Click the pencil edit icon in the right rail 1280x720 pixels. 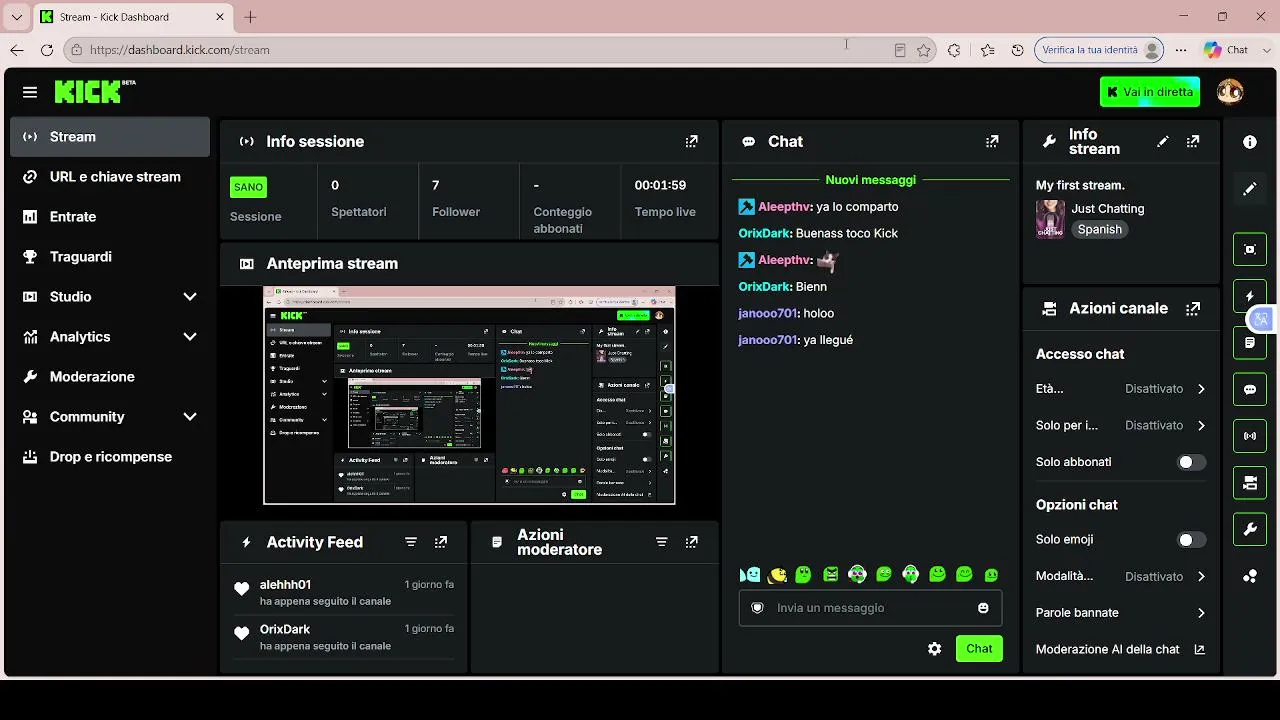point(1250,189)
